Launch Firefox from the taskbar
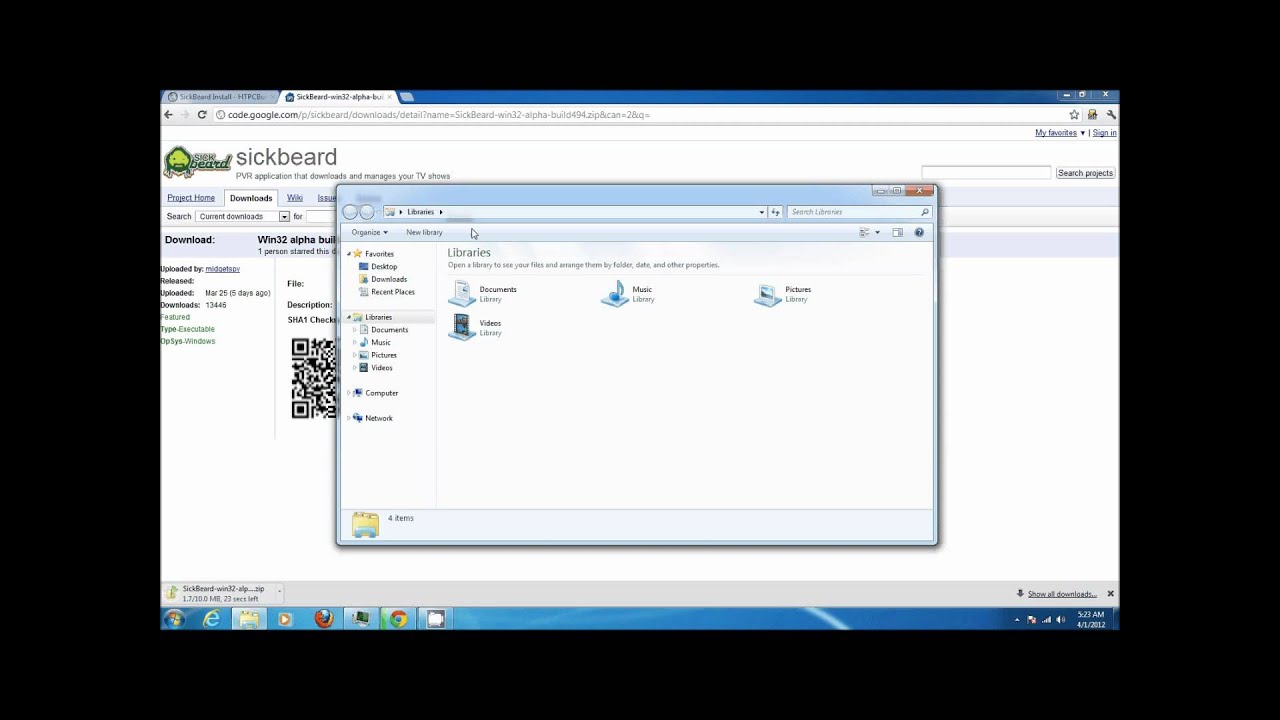 tap(323, 619)
